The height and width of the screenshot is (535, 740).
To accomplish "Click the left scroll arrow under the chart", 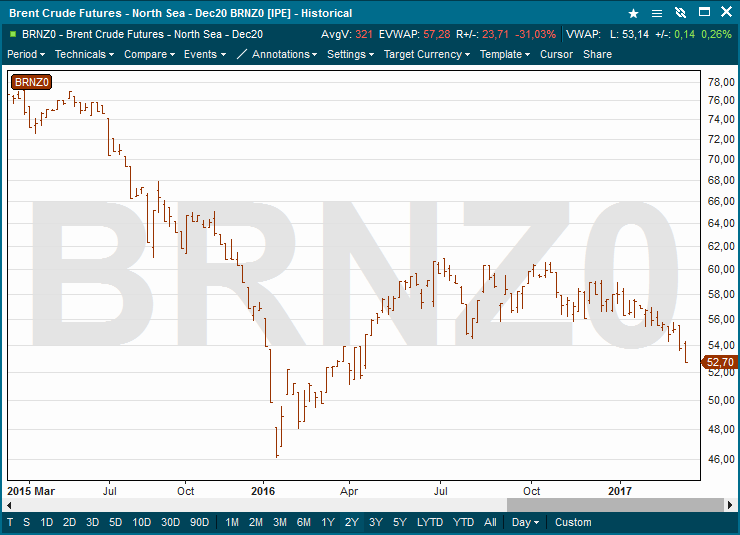I will point(9,505).
